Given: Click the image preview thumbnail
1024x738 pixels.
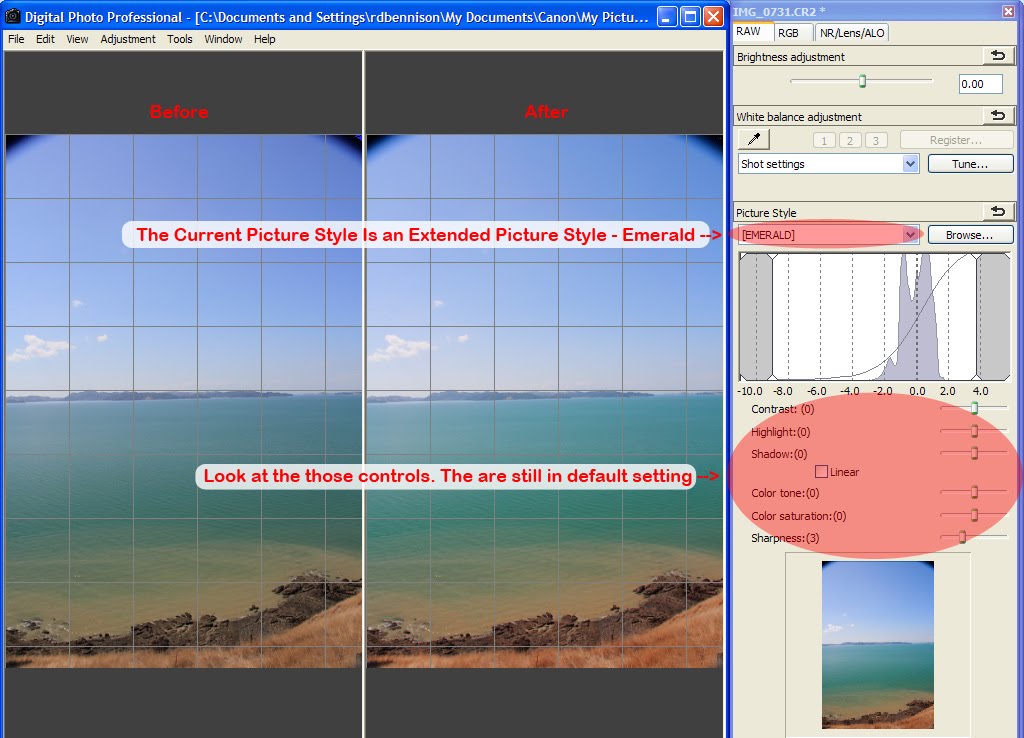Looking at the screenshot, I should 877,645.
